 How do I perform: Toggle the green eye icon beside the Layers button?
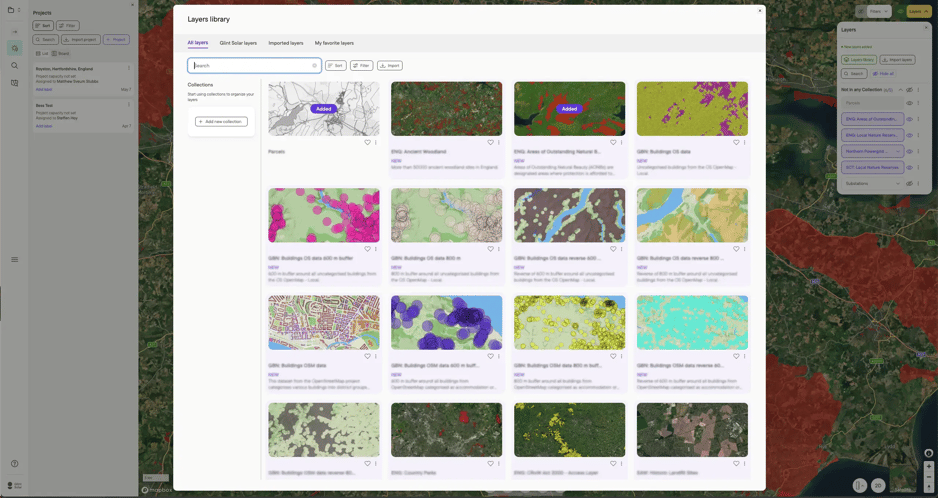(x=900, y=11)
